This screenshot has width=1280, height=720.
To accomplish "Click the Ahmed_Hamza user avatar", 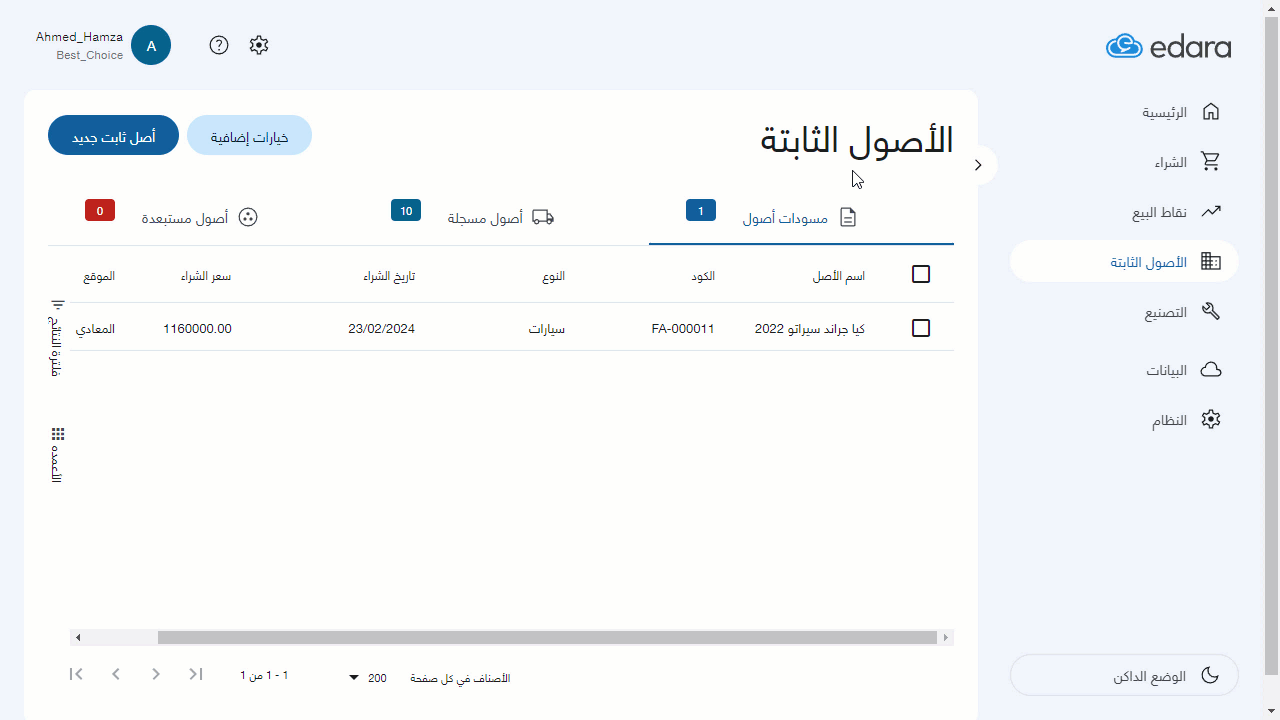I will pos(151,45).
